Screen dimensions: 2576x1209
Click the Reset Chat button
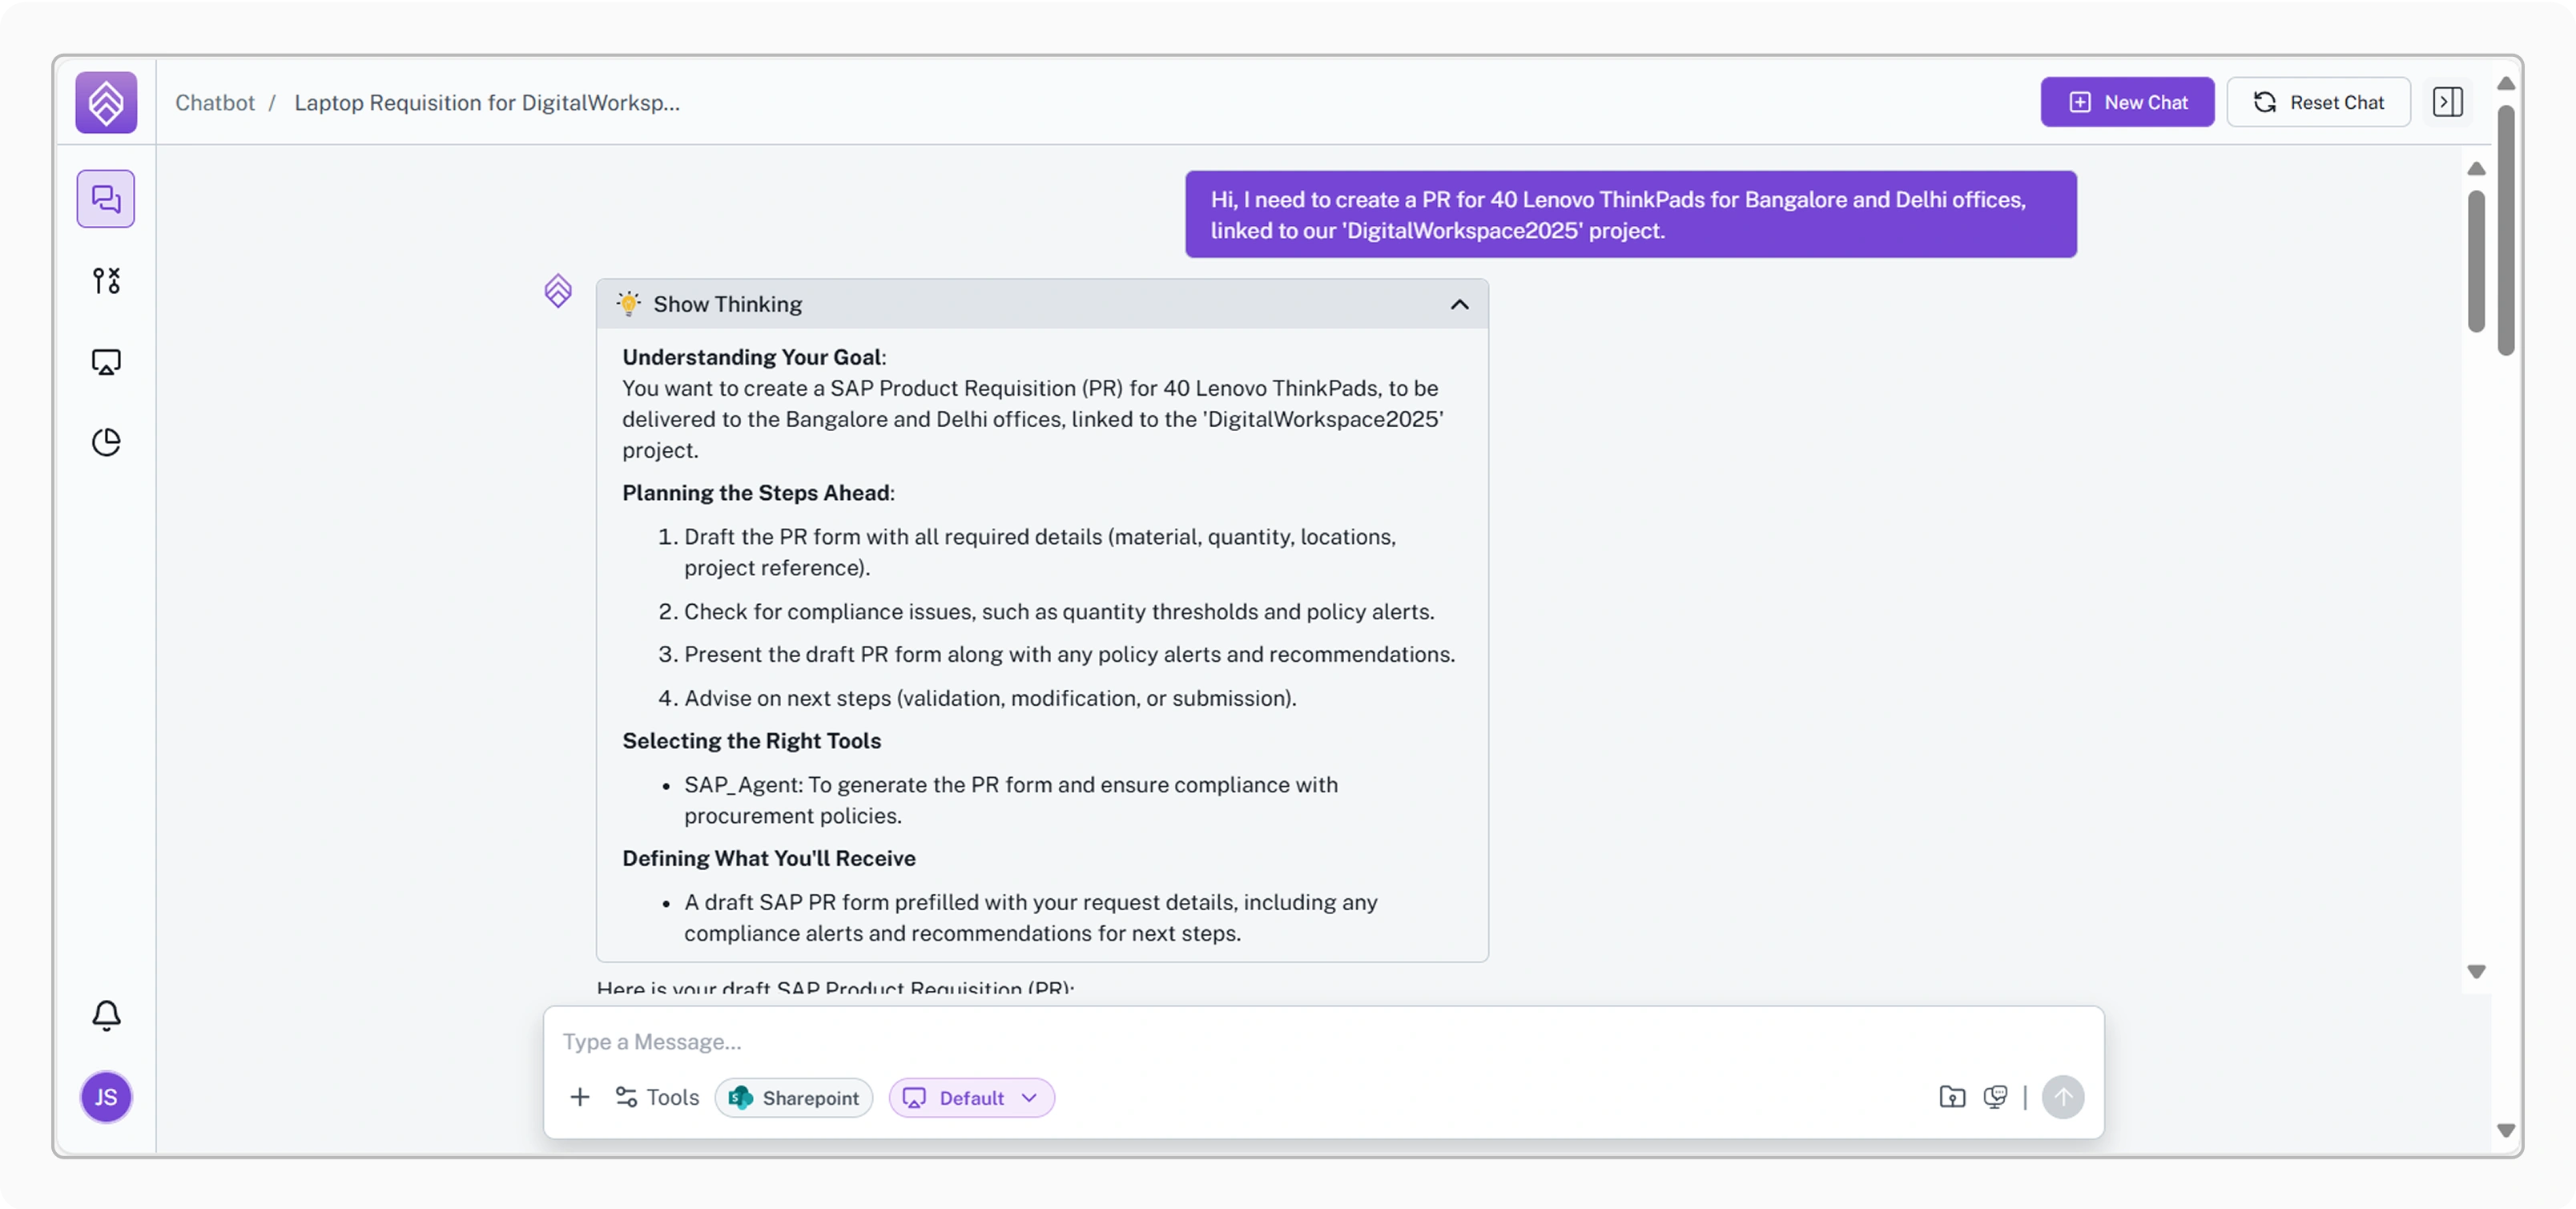coord(2318,102)
